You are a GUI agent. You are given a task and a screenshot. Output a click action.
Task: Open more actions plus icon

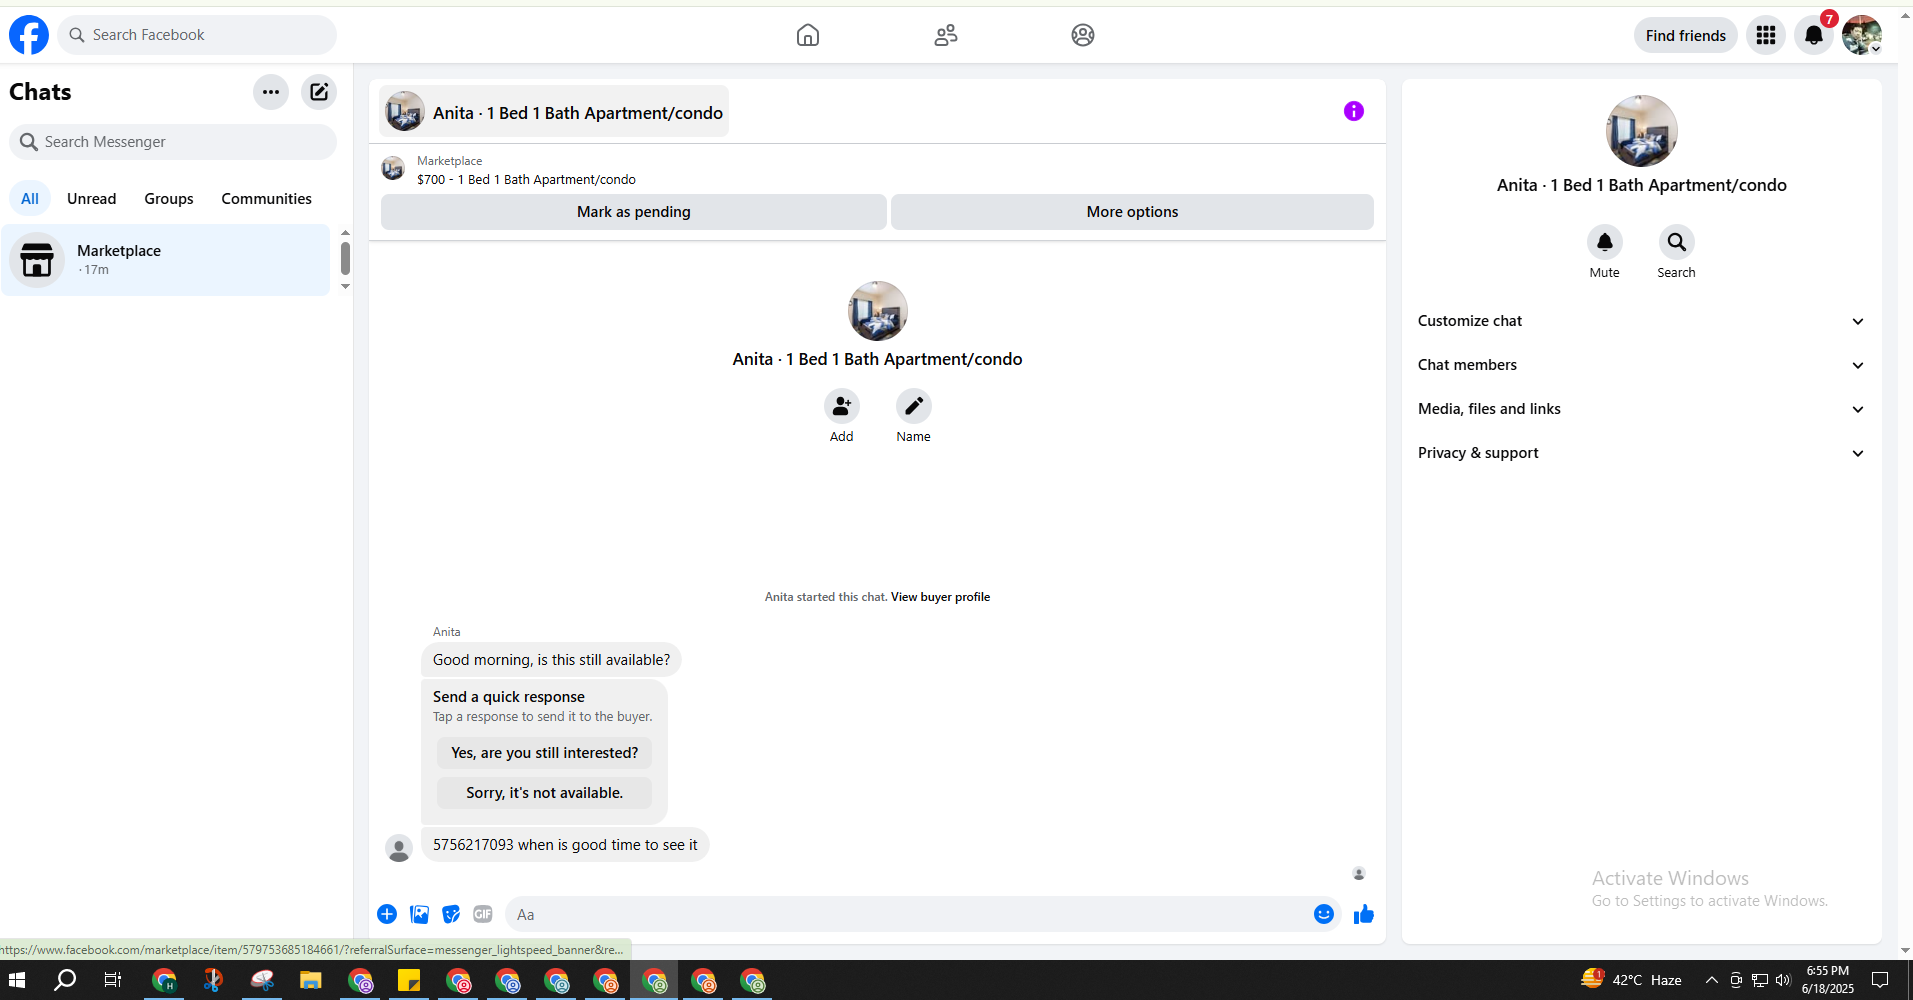[387, 914]
